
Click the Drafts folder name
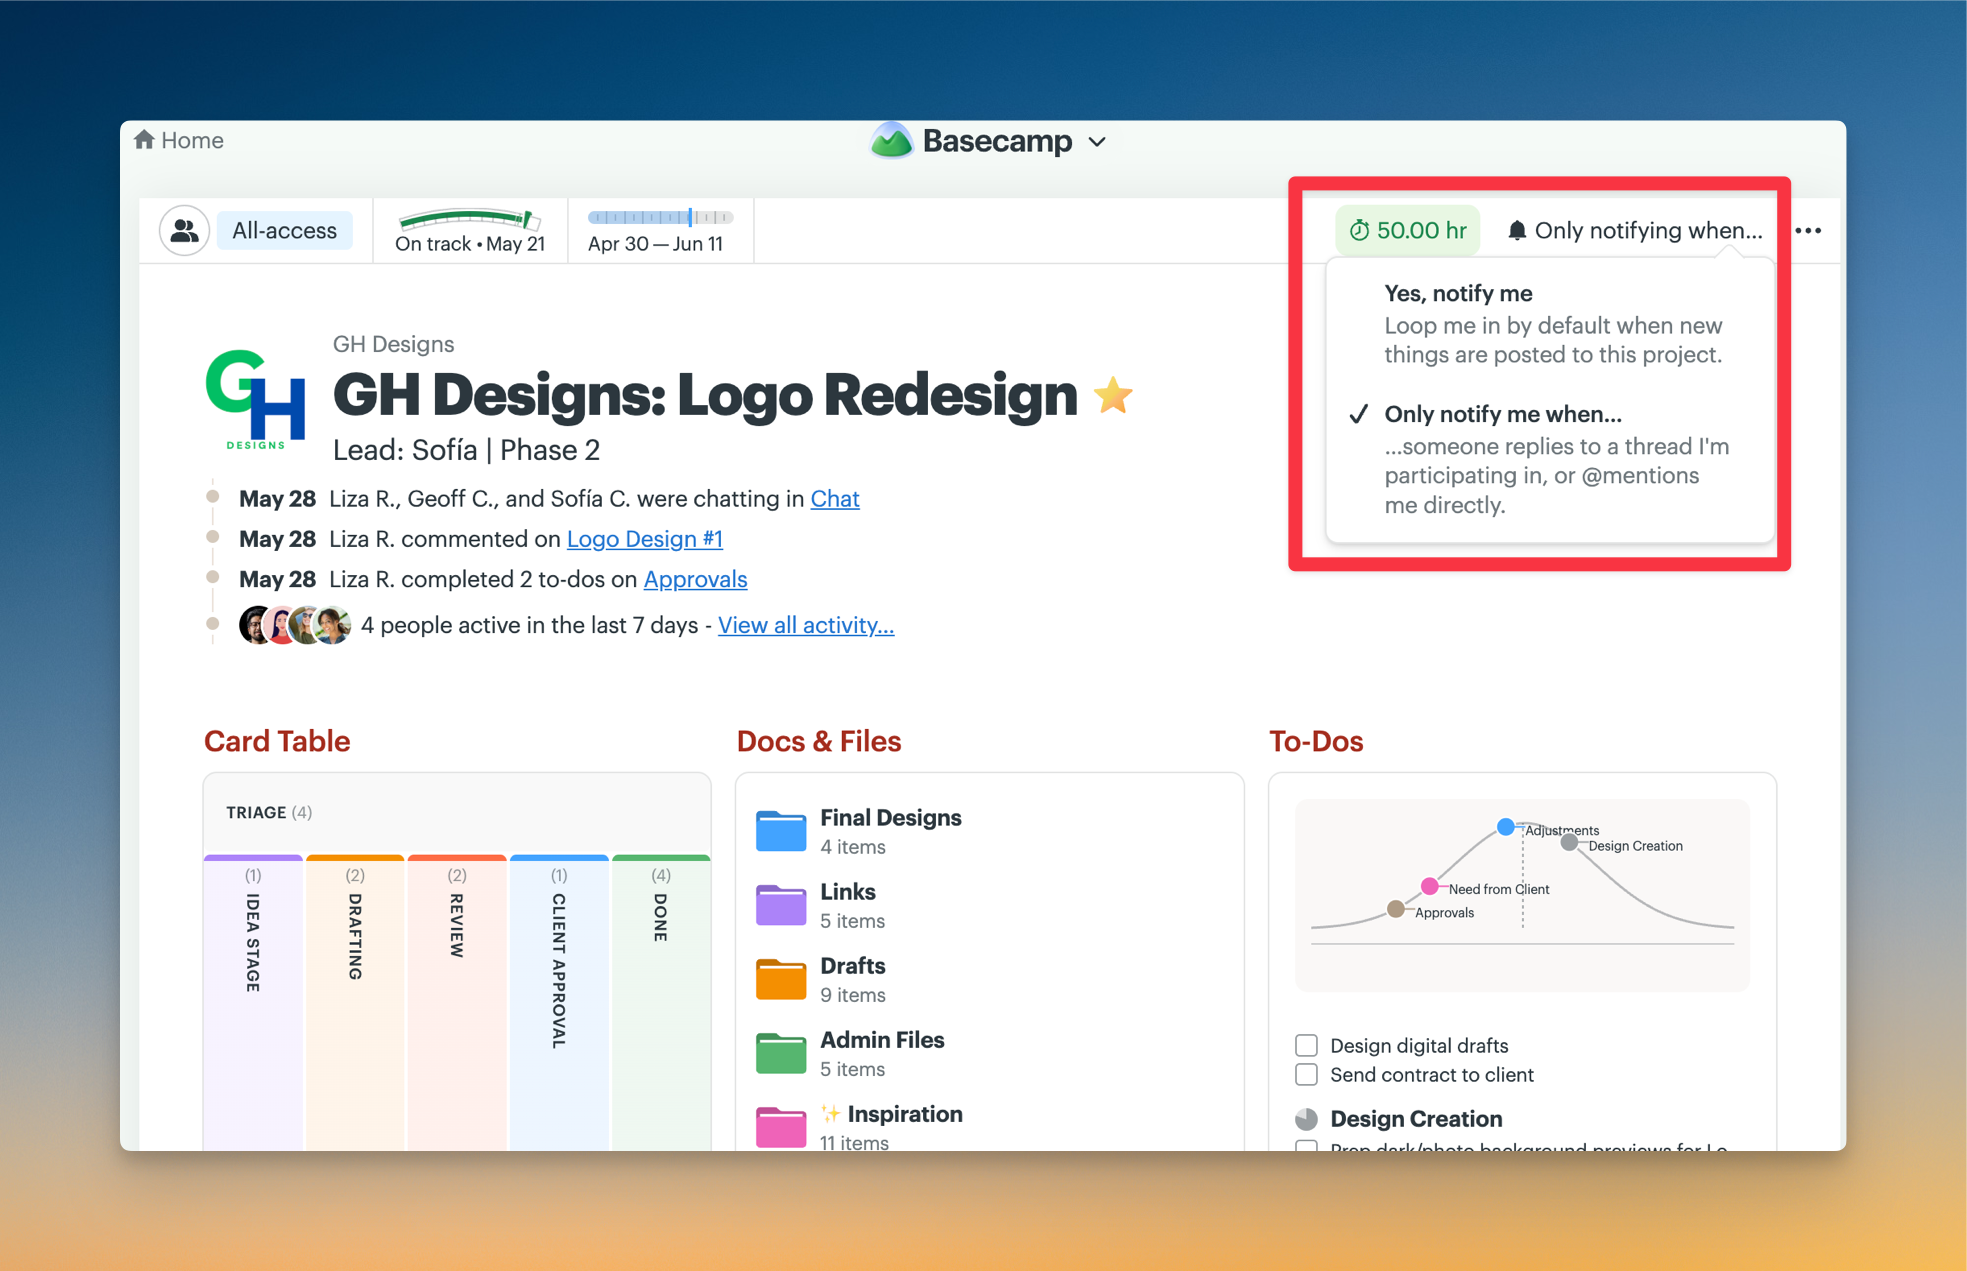point(853,966)
